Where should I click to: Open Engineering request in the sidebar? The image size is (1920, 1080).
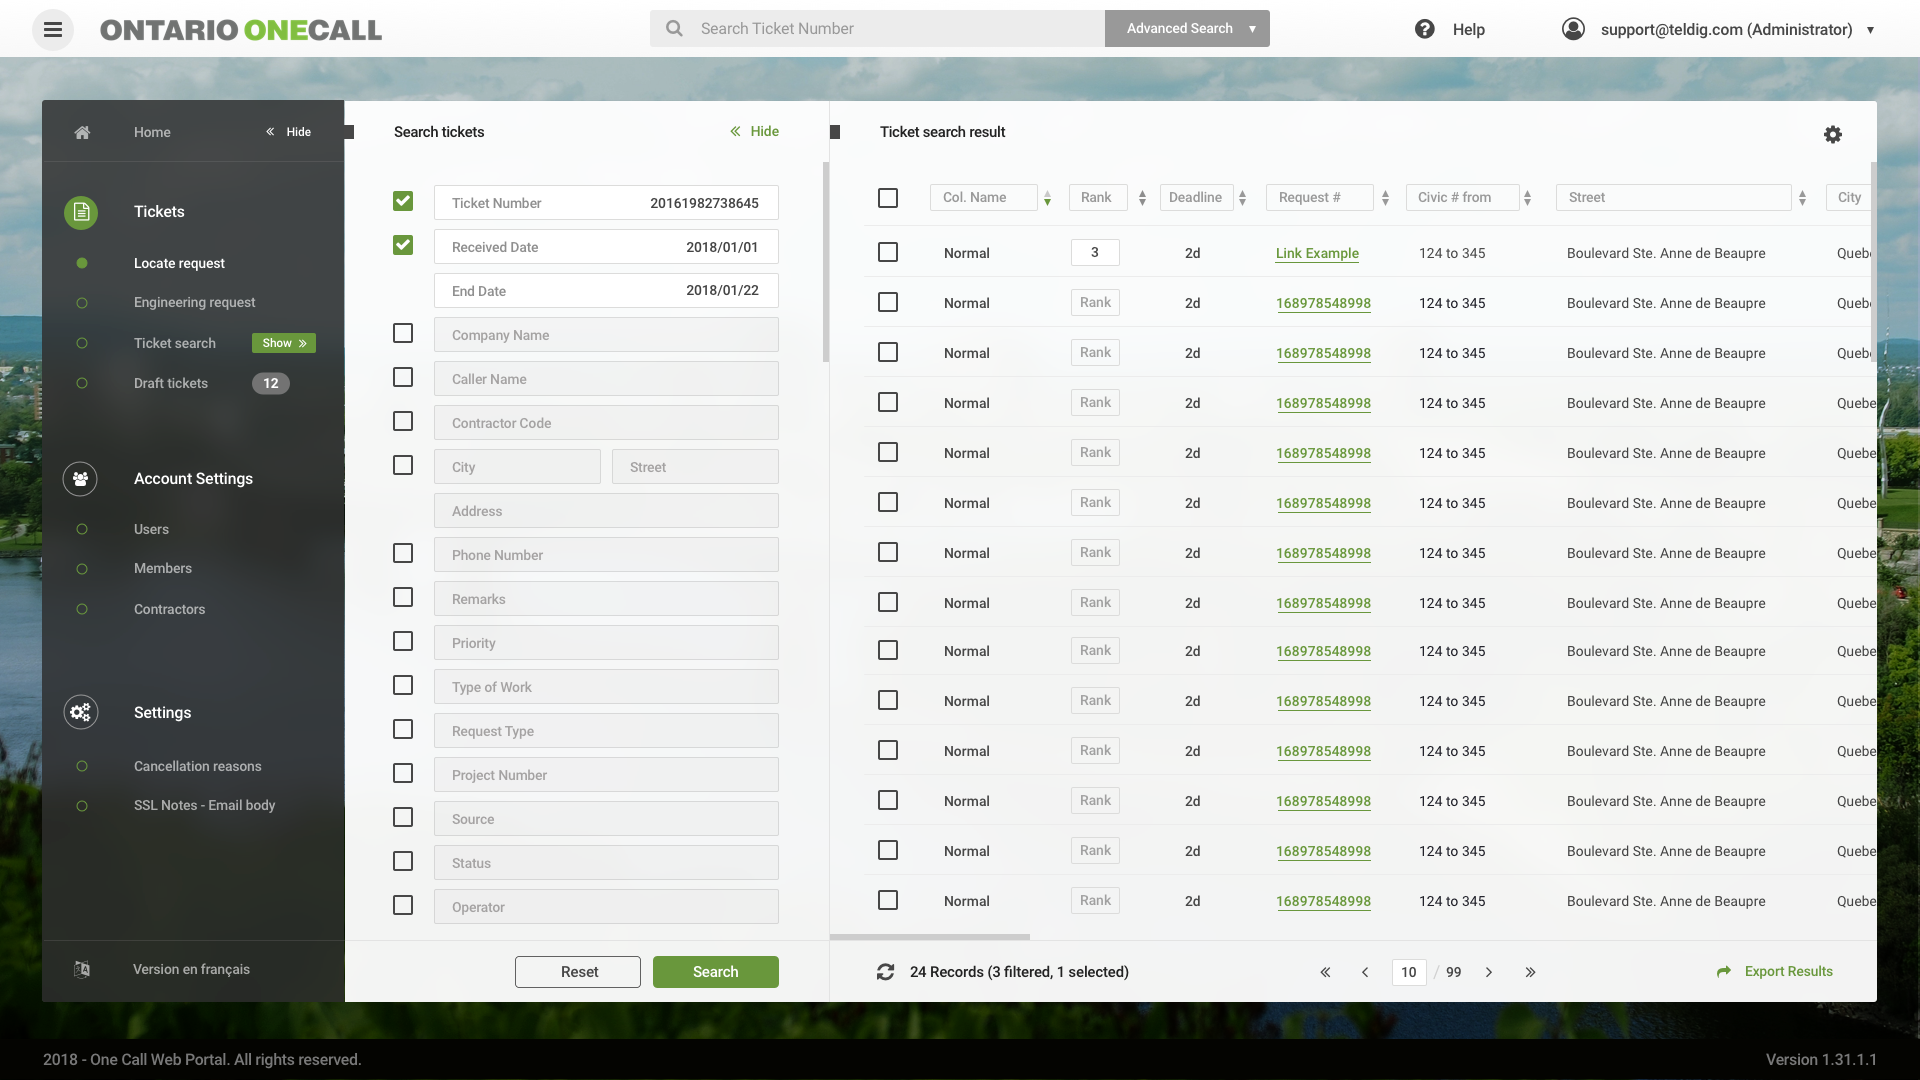tap(194, 302)
